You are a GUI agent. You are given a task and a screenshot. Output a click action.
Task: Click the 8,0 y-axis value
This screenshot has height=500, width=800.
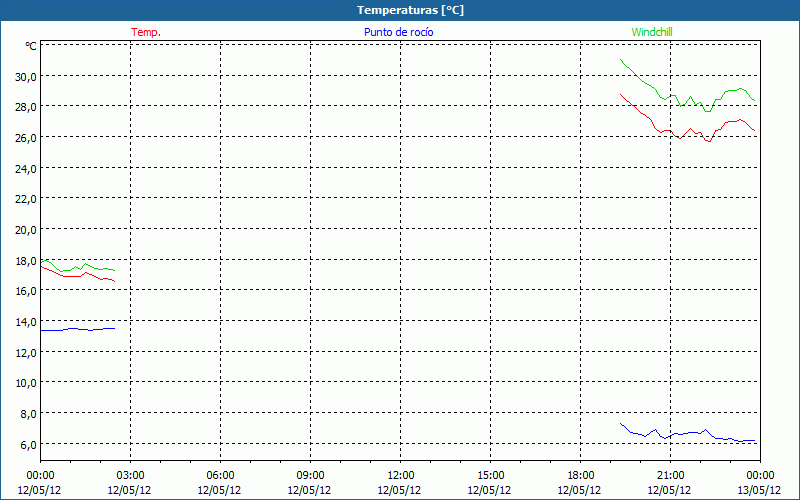coord(28,414)
